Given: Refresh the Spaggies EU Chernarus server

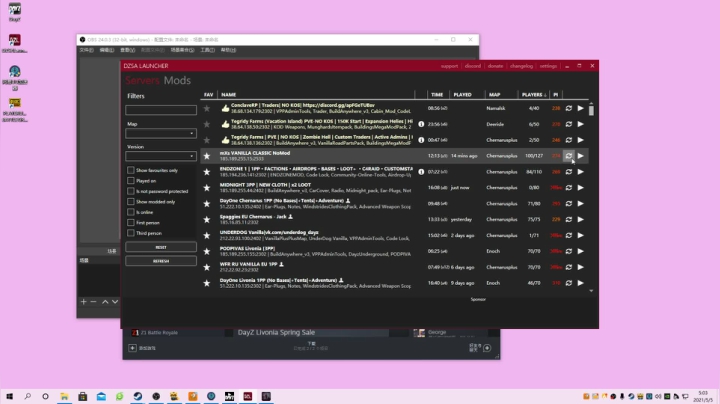Looking at the screenshot, I should [569, 219].
